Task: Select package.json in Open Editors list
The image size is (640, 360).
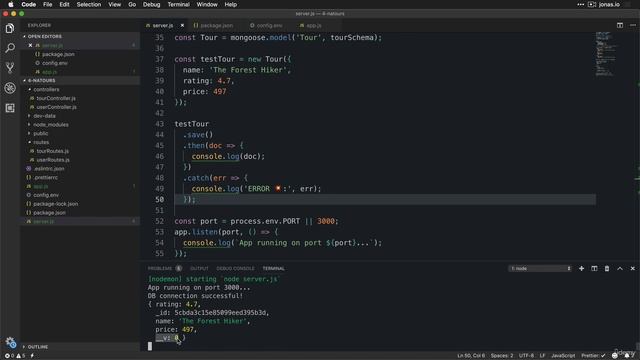Action: pos(58,54)
